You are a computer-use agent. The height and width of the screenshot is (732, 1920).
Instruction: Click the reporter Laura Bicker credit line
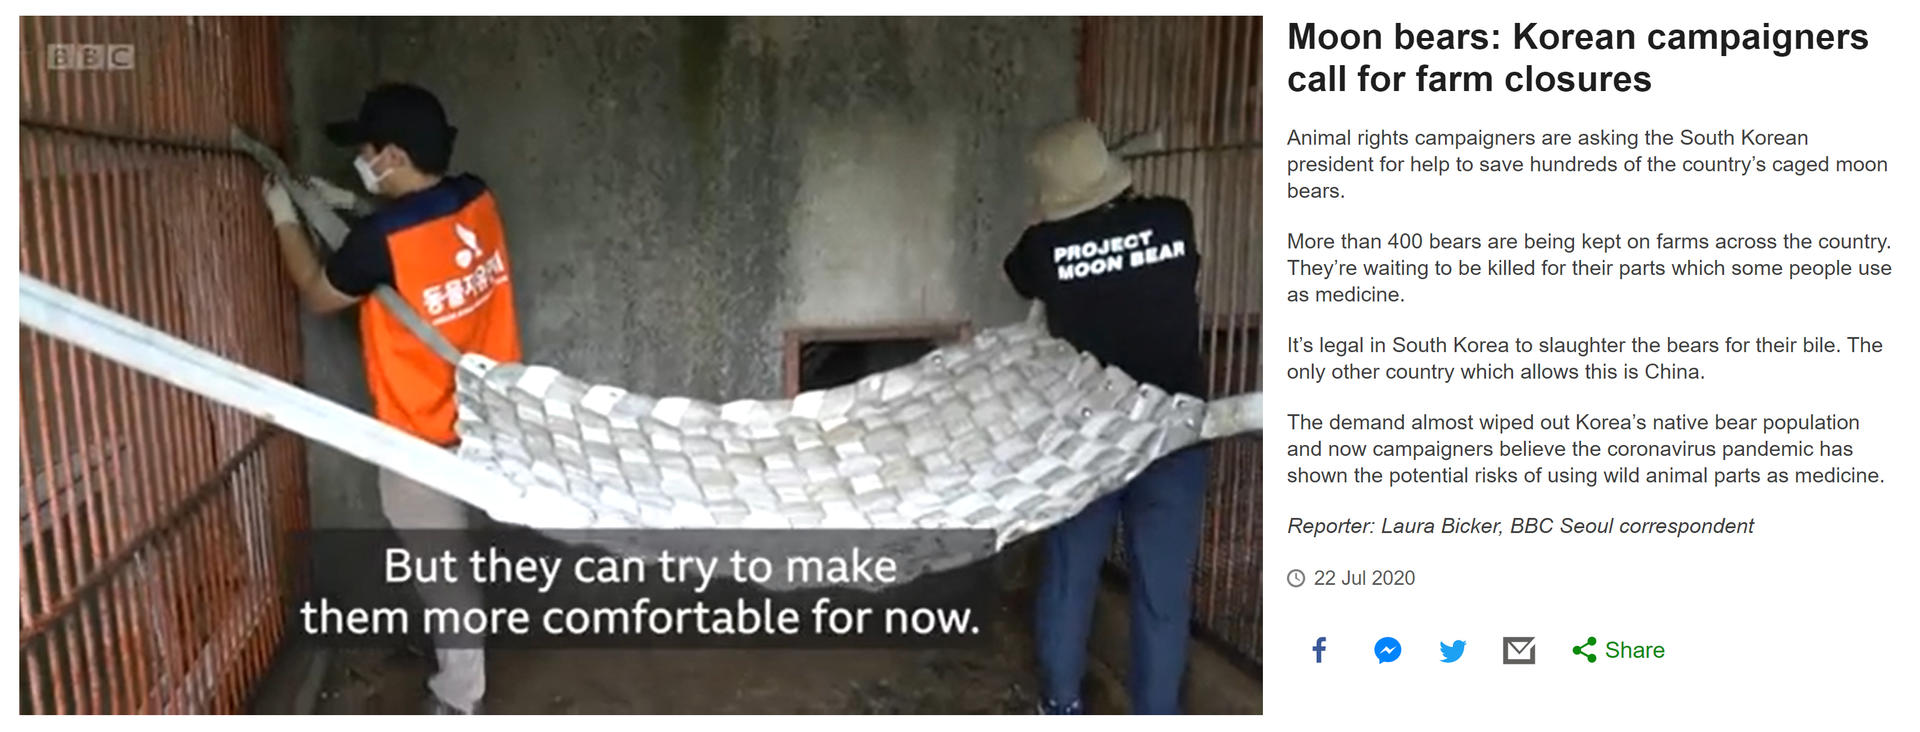pyautogui.click(x=1520, y=526)
